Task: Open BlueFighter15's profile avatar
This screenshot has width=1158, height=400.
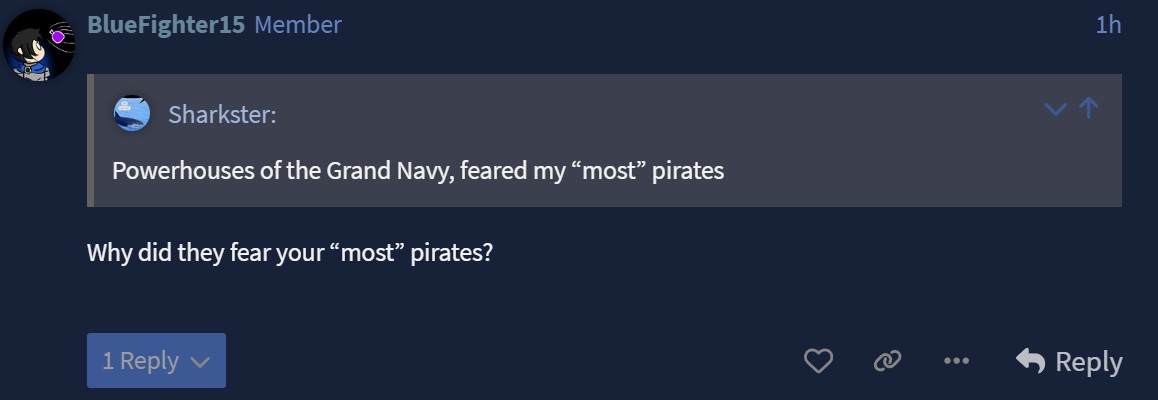Action: pos(40,45)
